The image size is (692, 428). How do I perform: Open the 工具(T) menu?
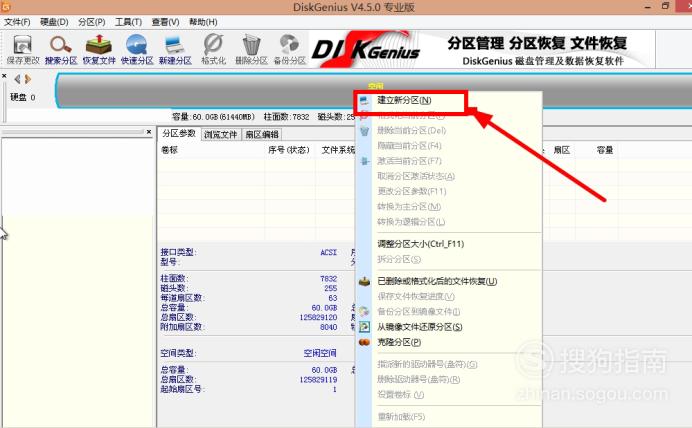[x=128, y=22]
